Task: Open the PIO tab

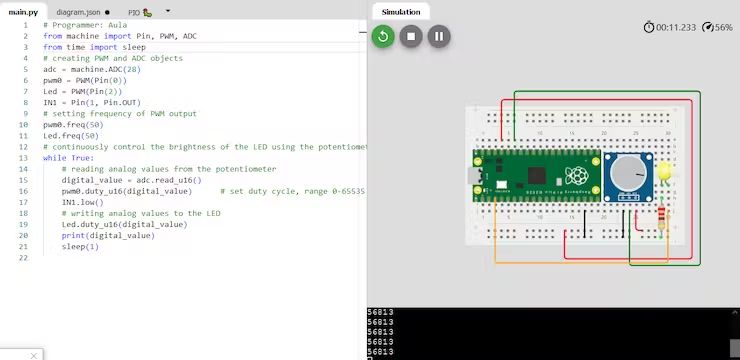Action: 140,13
